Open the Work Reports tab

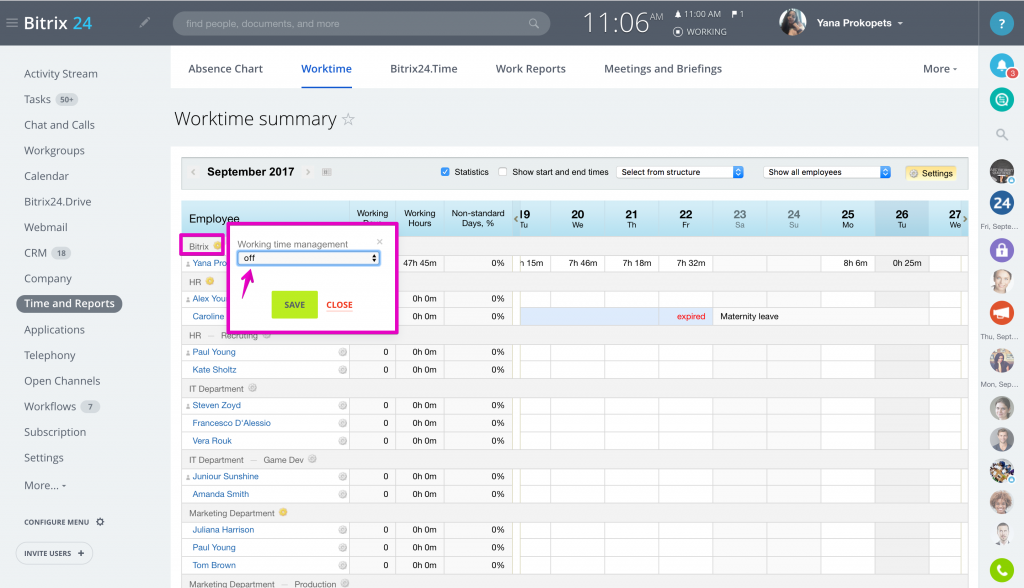[x=530, y=69]
